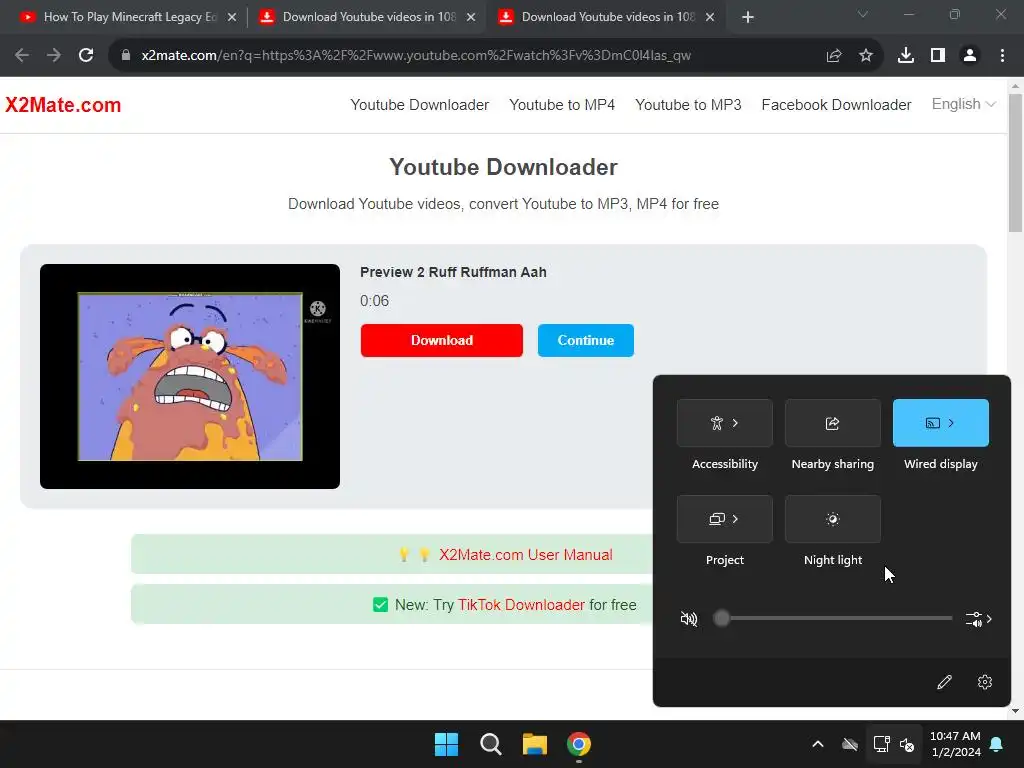Click the browser Forward arrow
This screenshot has width=1024, height=768.
click(x=54, y=56)
